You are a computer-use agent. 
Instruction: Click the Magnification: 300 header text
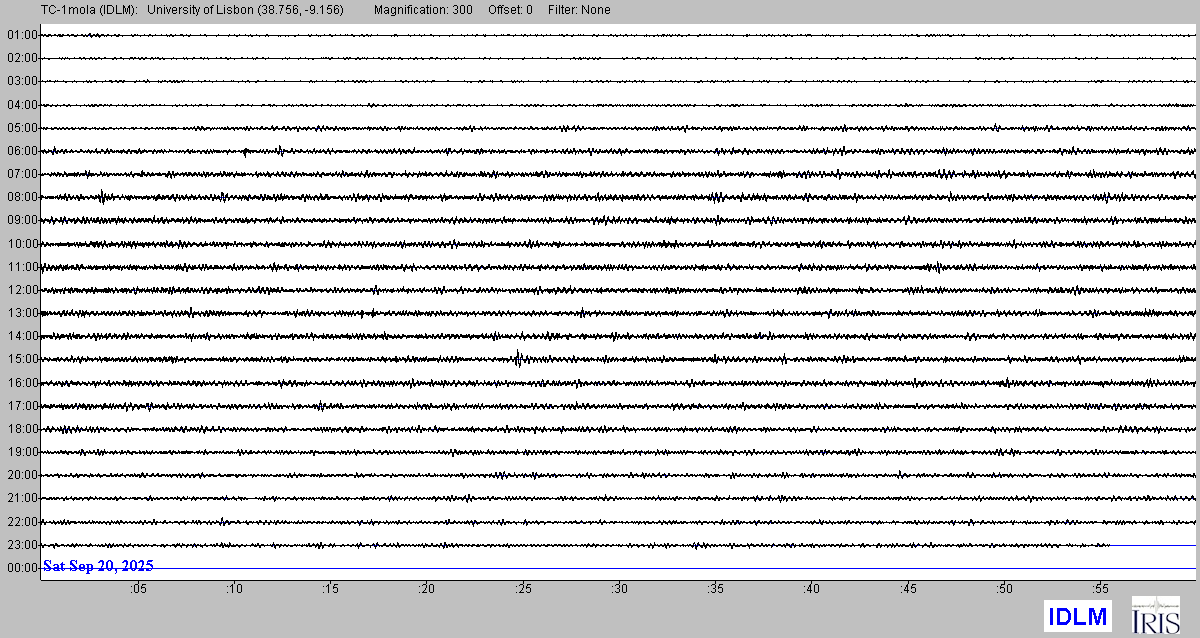tap(423, 10)
